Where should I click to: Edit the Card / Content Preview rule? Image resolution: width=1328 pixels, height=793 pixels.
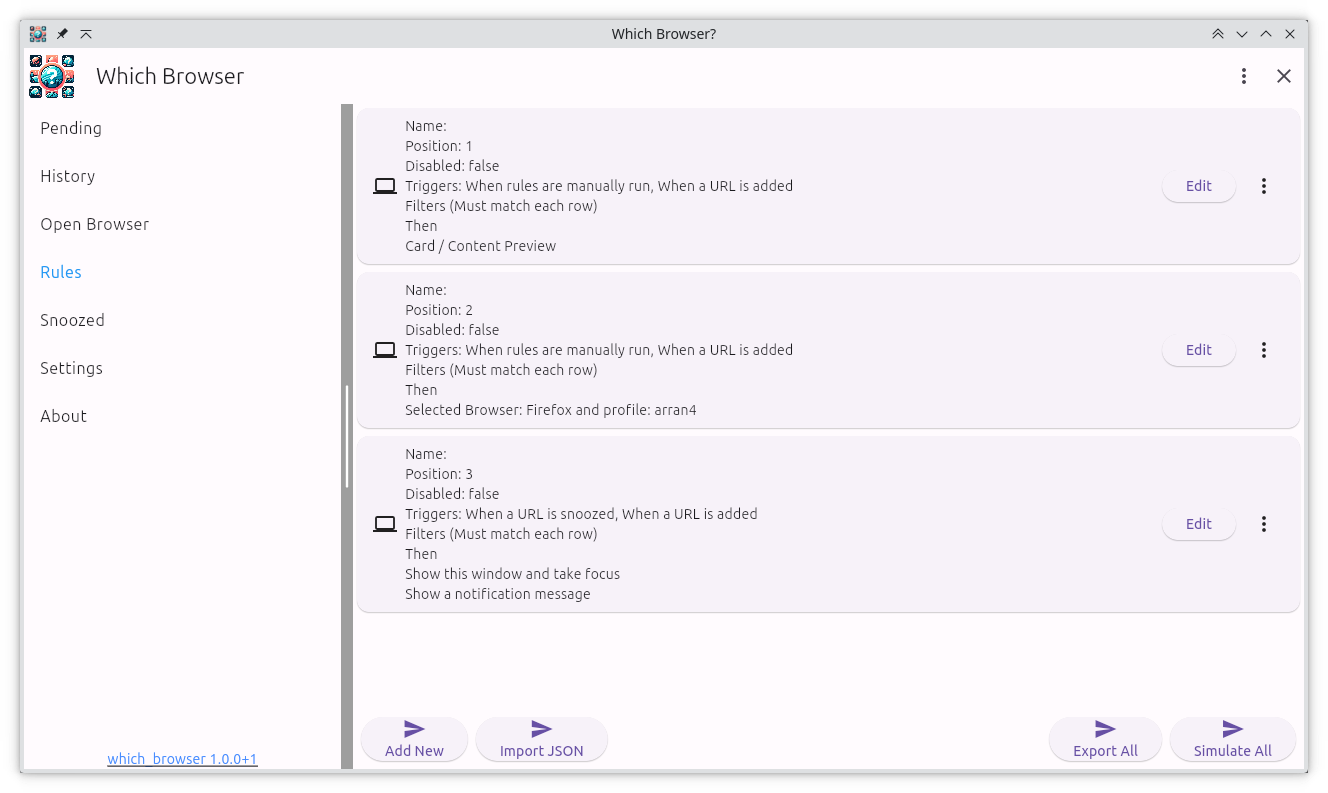(1198, 186)
